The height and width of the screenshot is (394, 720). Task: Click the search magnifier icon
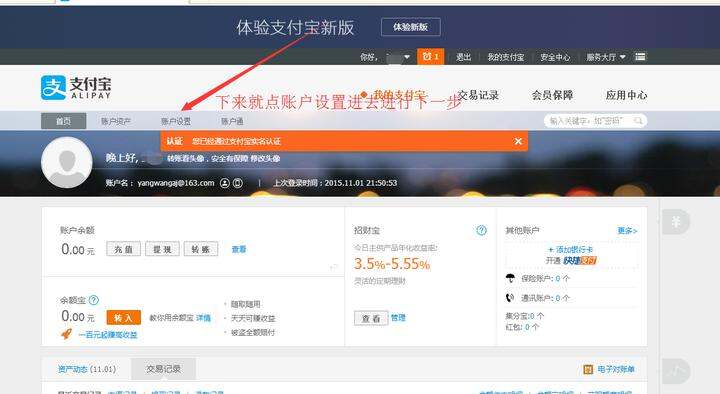(x=638, y=121)
